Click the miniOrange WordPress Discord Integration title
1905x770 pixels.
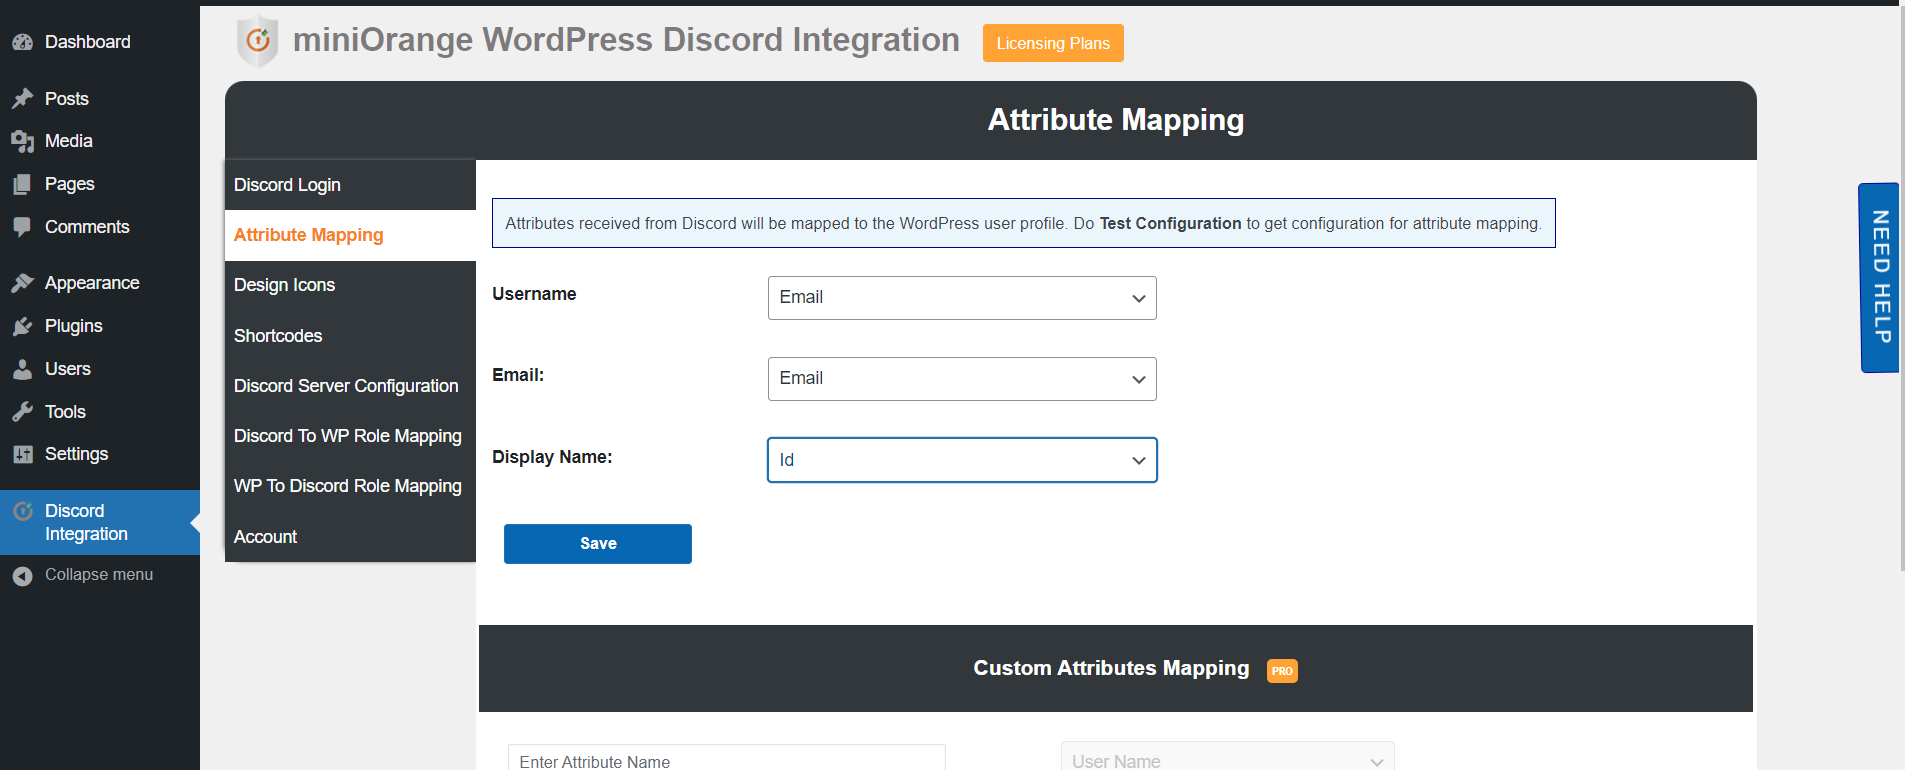click(626, 40)
